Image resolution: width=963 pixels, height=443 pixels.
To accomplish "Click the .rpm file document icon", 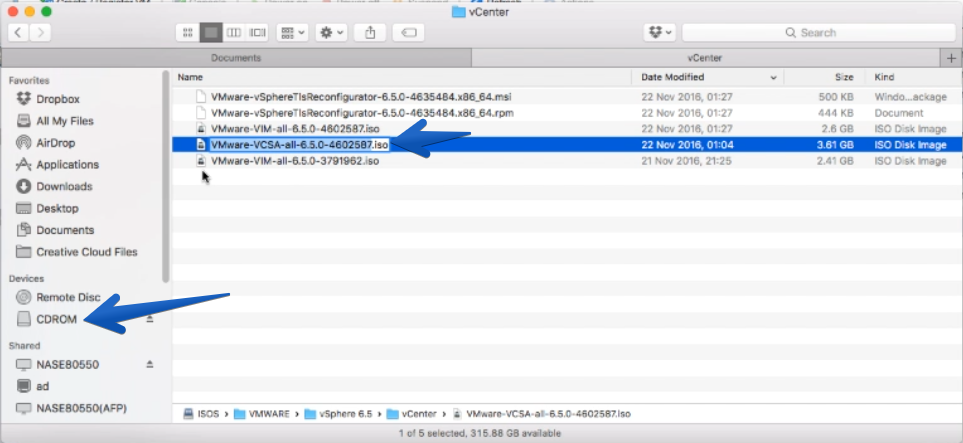I will (200, 113).
